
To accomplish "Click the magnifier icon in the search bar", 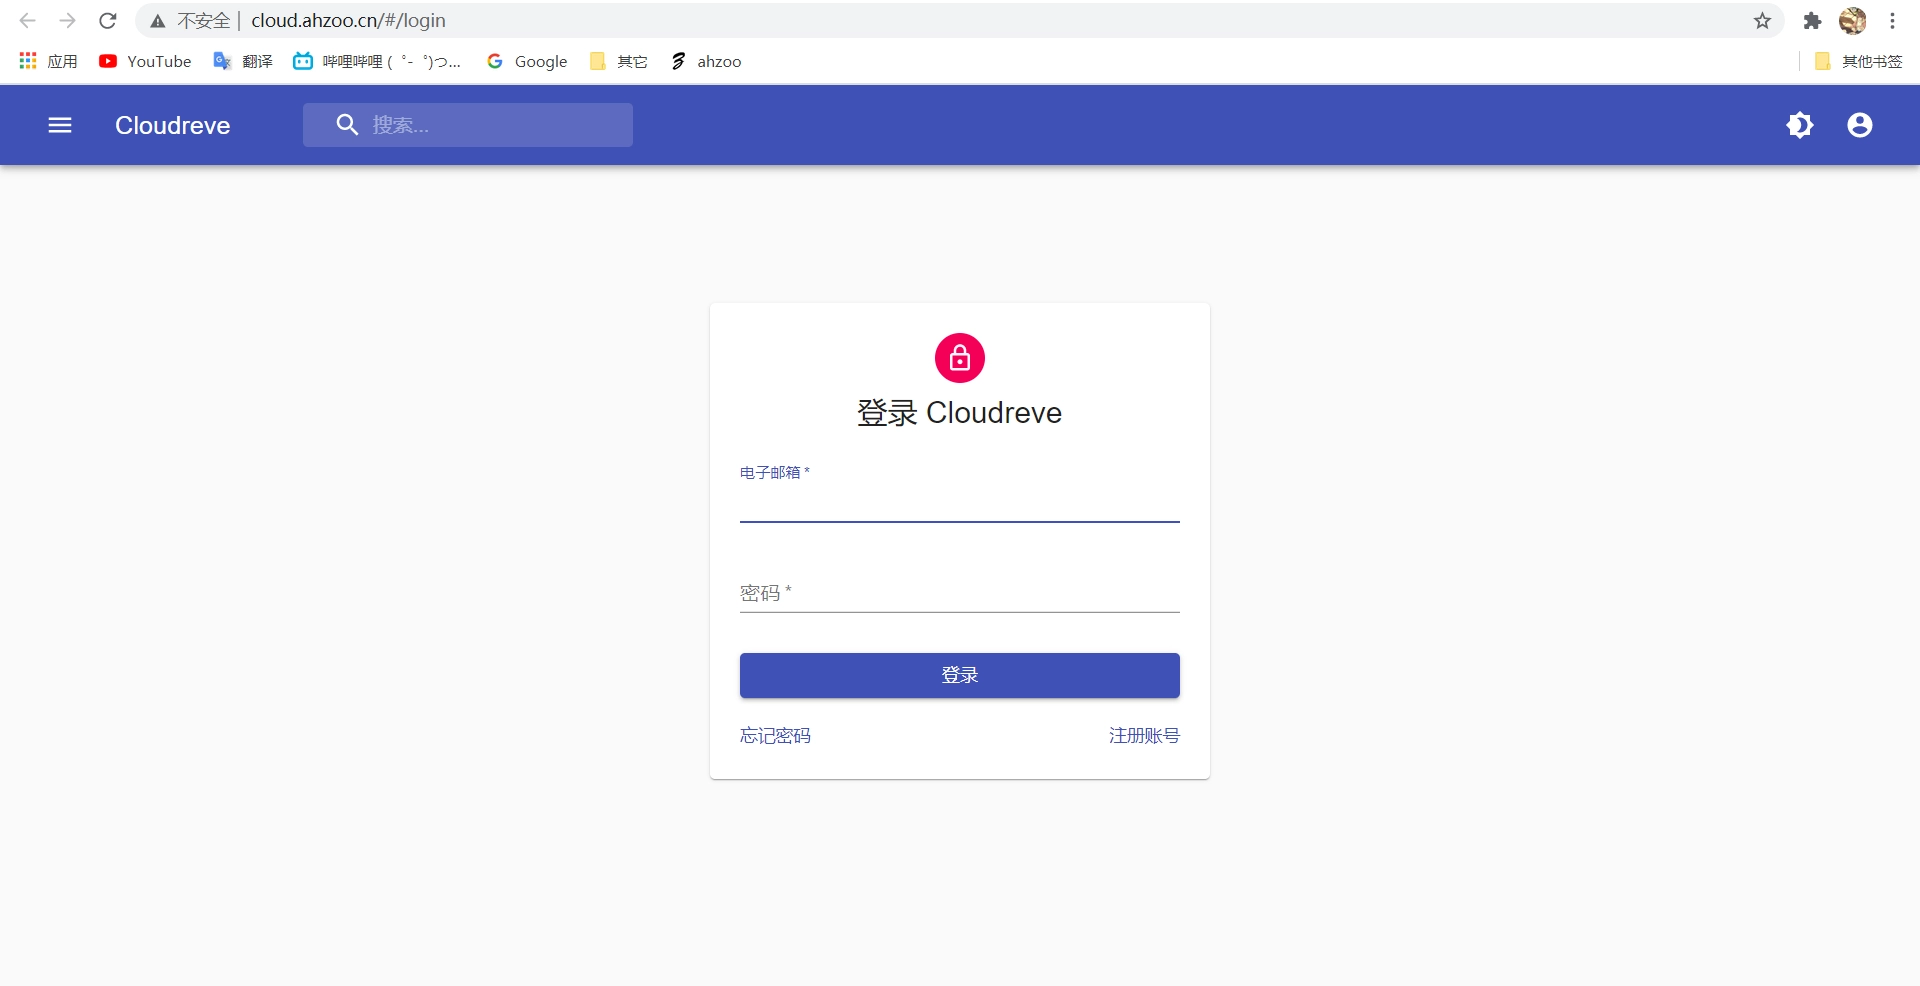I will [347, 124].
